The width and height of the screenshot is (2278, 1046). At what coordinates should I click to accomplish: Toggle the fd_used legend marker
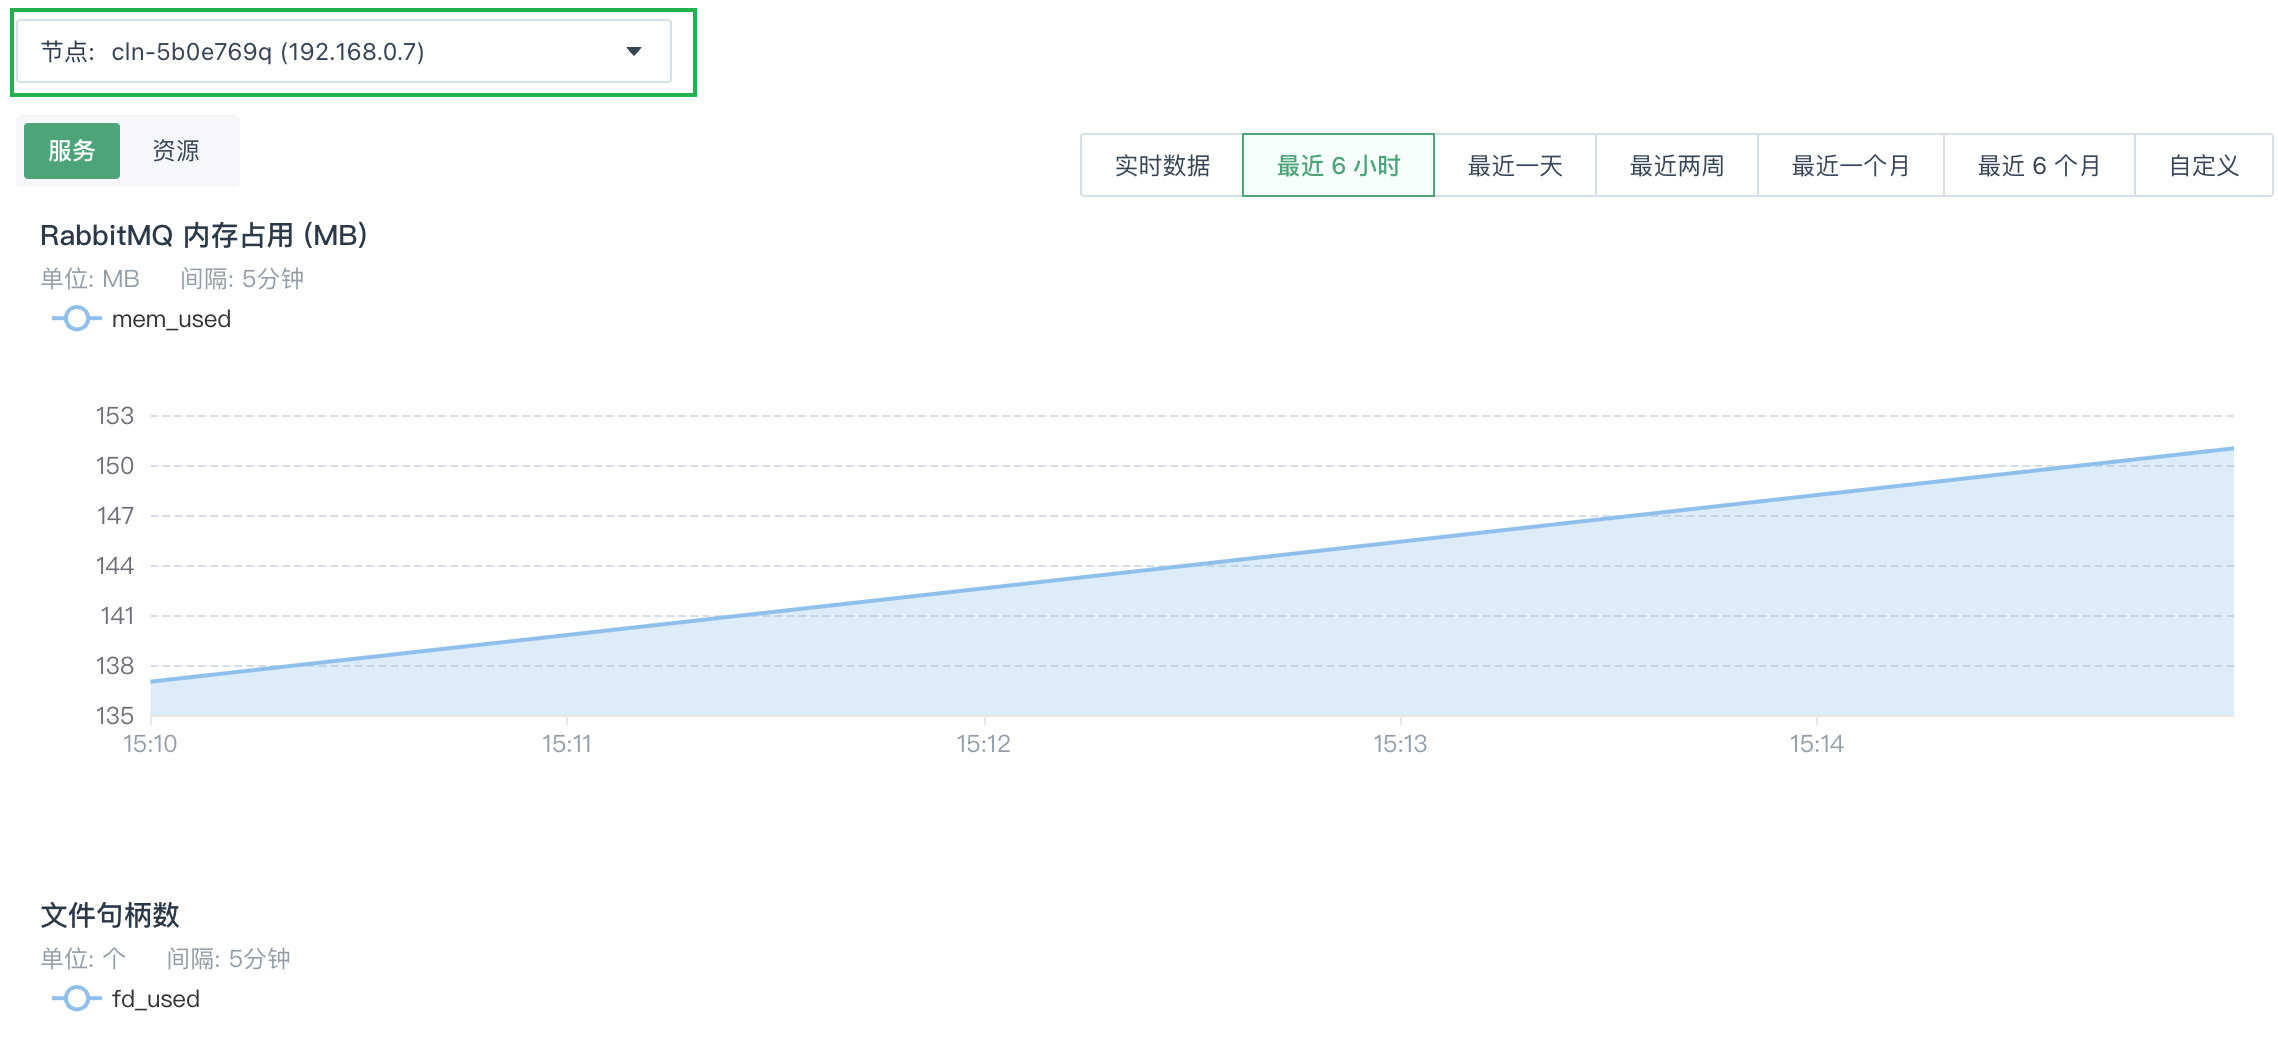(76, 999)
